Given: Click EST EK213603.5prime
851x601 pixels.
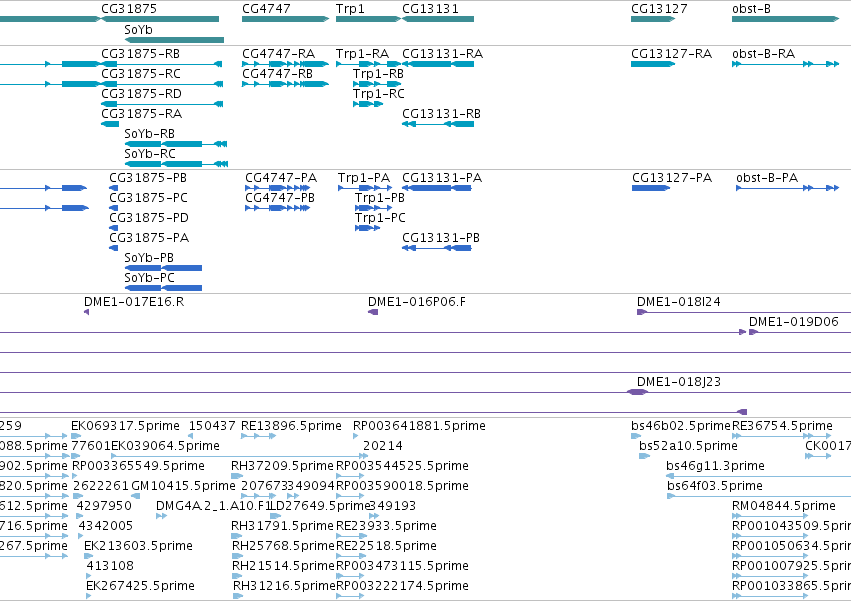Looking at the screenshot, I should tap(87, 556).
